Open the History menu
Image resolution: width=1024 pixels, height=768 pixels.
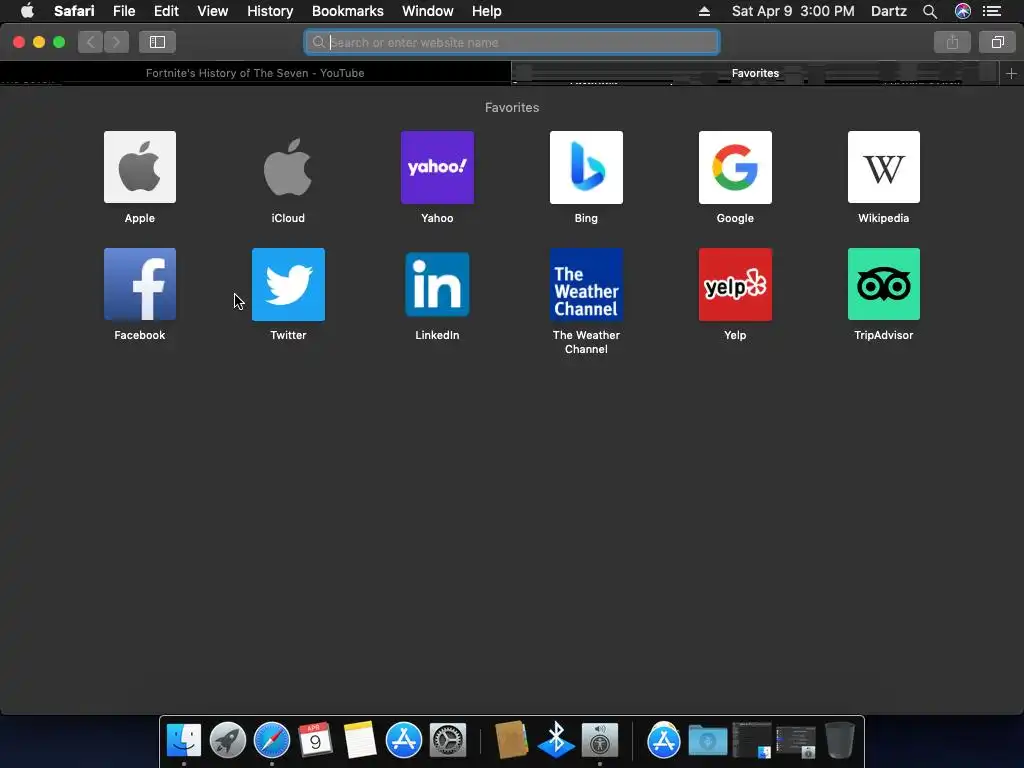click(x=270, y=11)
